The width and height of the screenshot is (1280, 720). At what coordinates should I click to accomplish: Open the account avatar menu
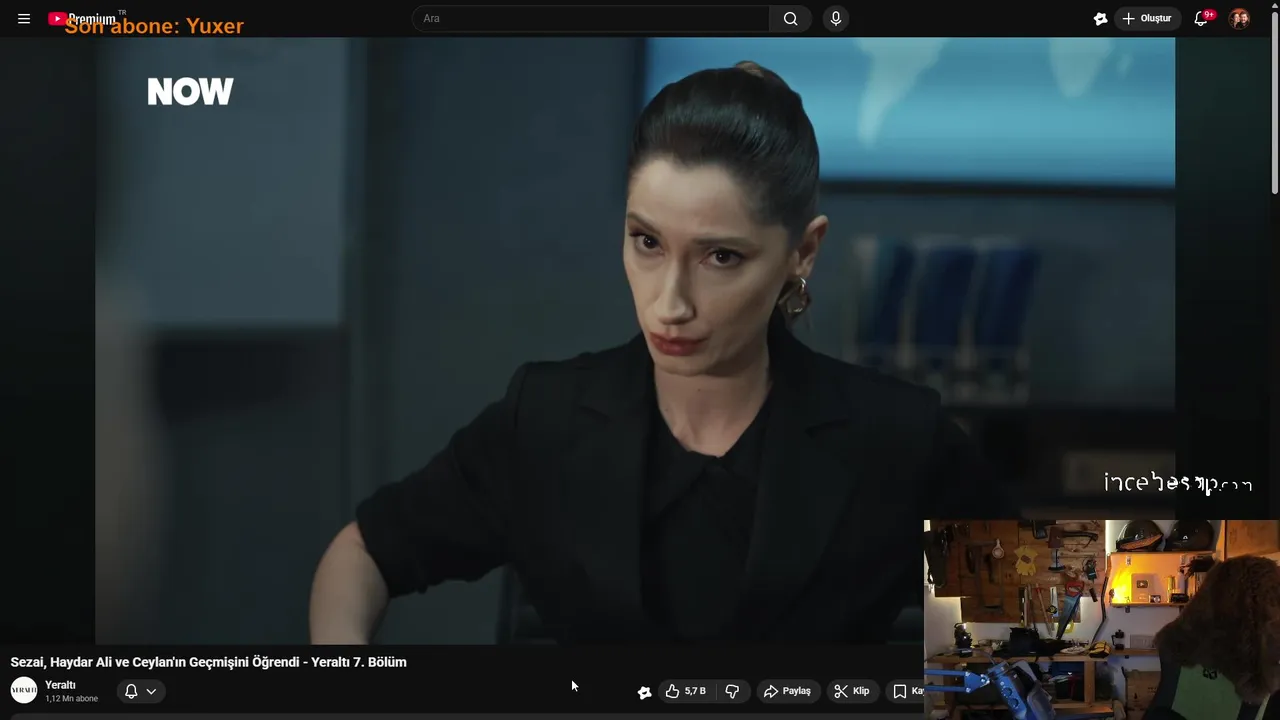click(x=1239, y=19)
